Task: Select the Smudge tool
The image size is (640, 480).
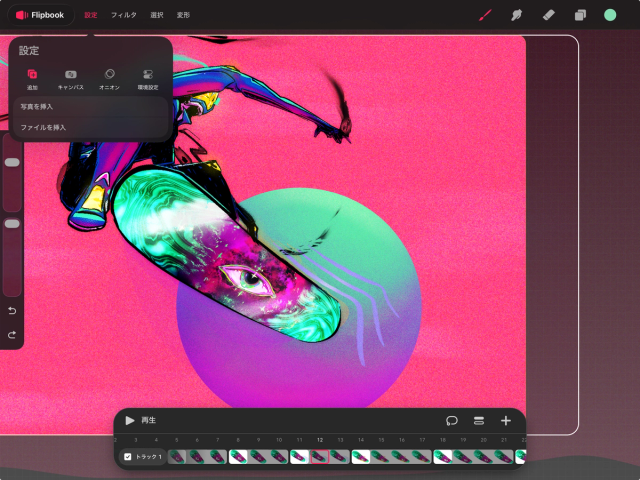Action: tap(517, 15)
